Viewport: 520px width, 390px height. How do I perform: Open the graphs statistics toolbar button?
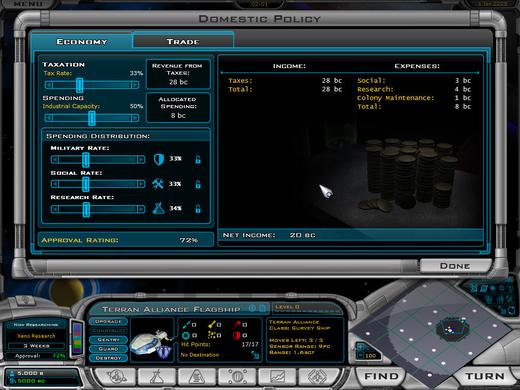277,377
